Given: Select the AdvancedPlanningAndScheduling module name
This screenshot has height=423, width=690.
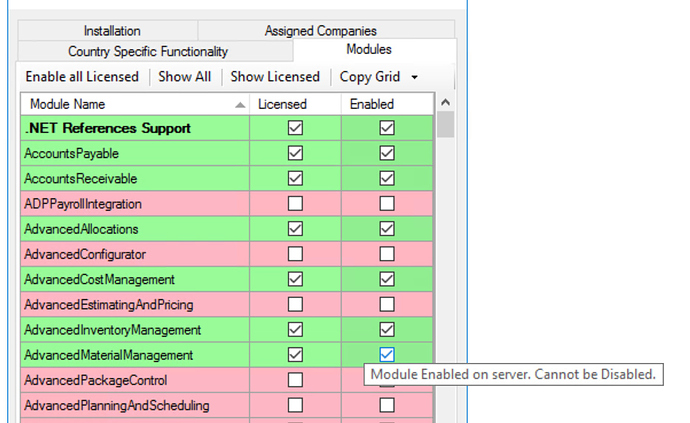Looking at the screenshot, I should [117, 405].
